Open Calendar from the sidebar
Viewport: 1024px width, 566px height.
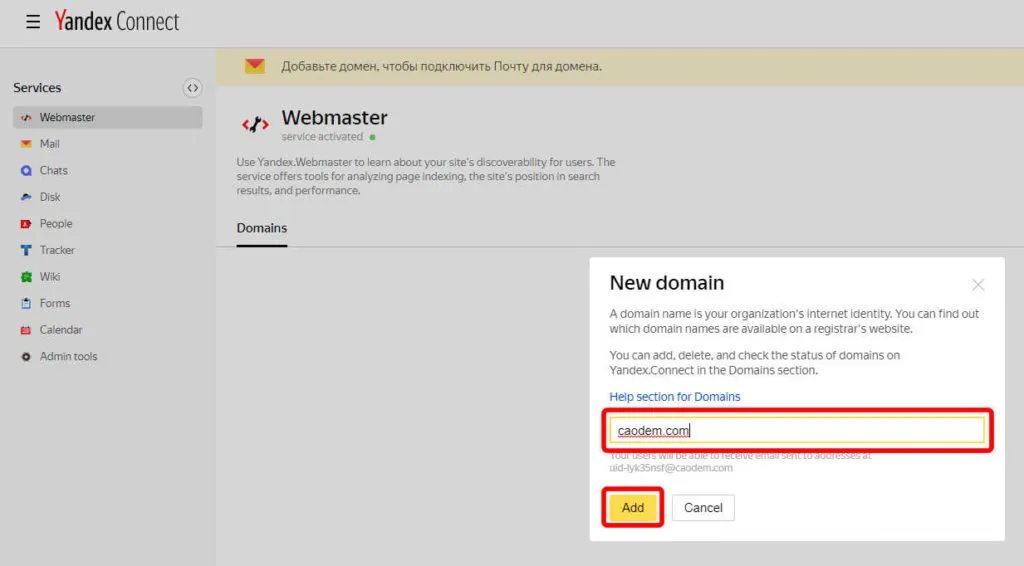[60, 330]
